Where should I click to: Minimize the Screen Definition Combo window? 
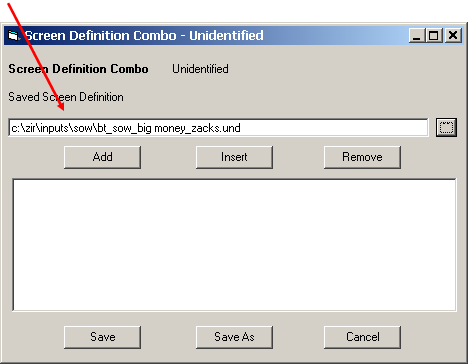[x=417, y=35]
